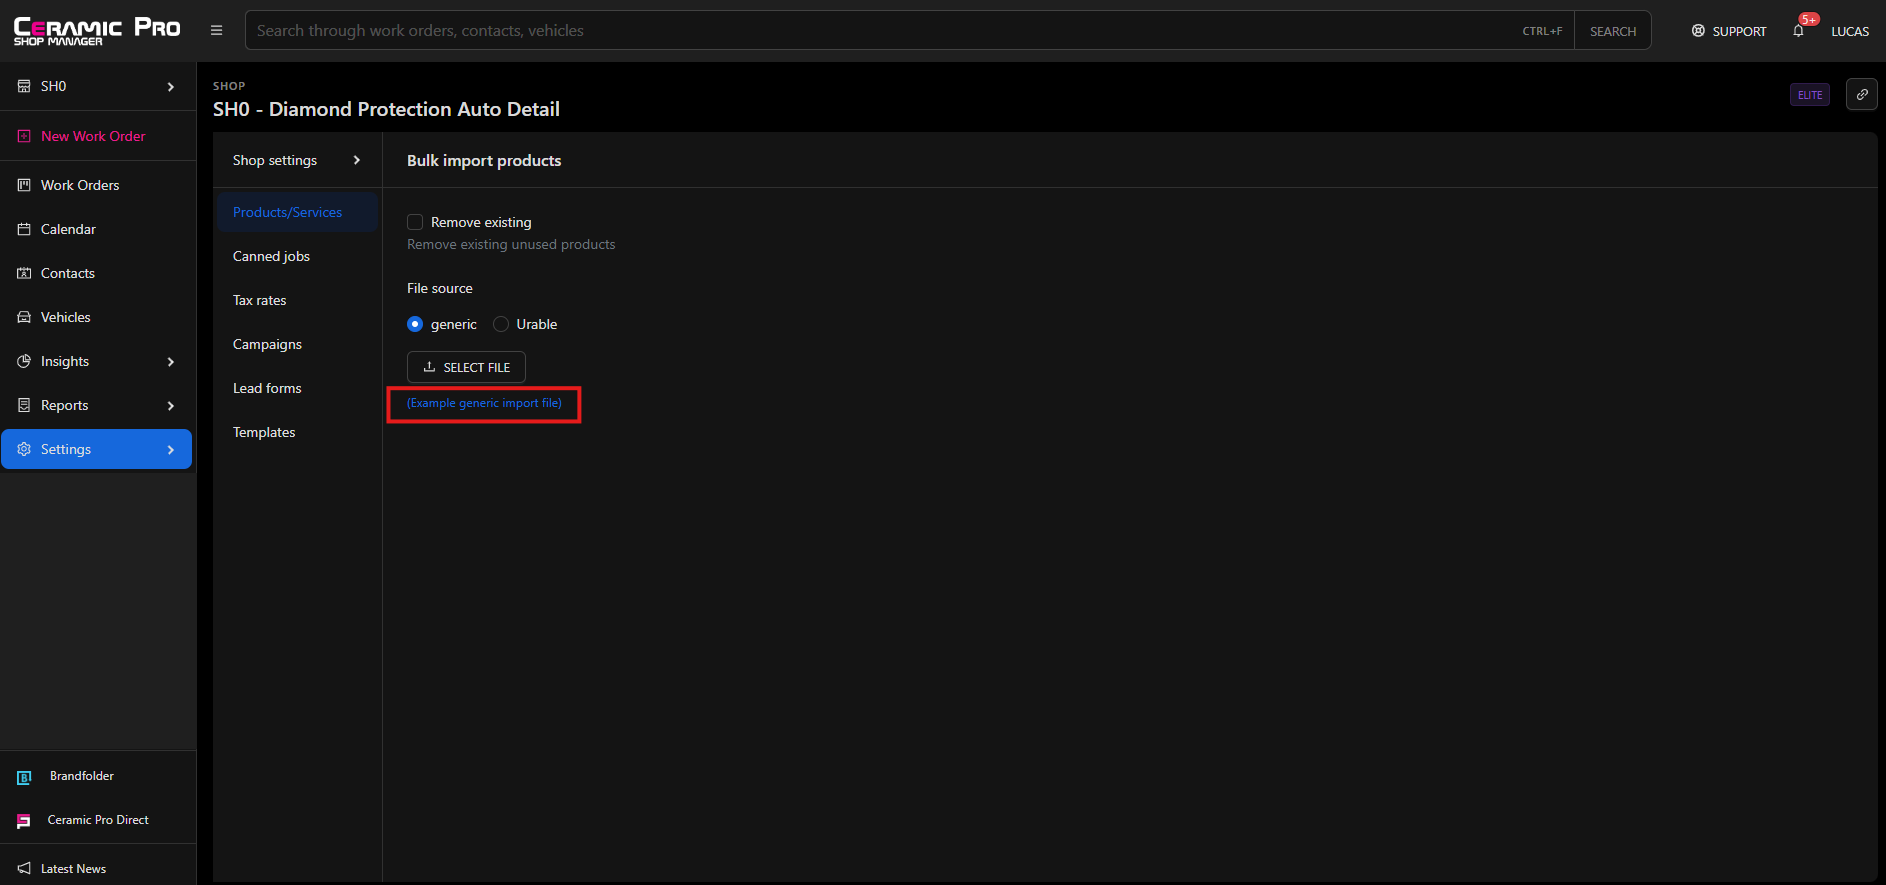Image resolution: width=1886 pixels, height=885 pixels.
Task: Expand the Settings submenu chevron
Action: [x=171, y=450]
